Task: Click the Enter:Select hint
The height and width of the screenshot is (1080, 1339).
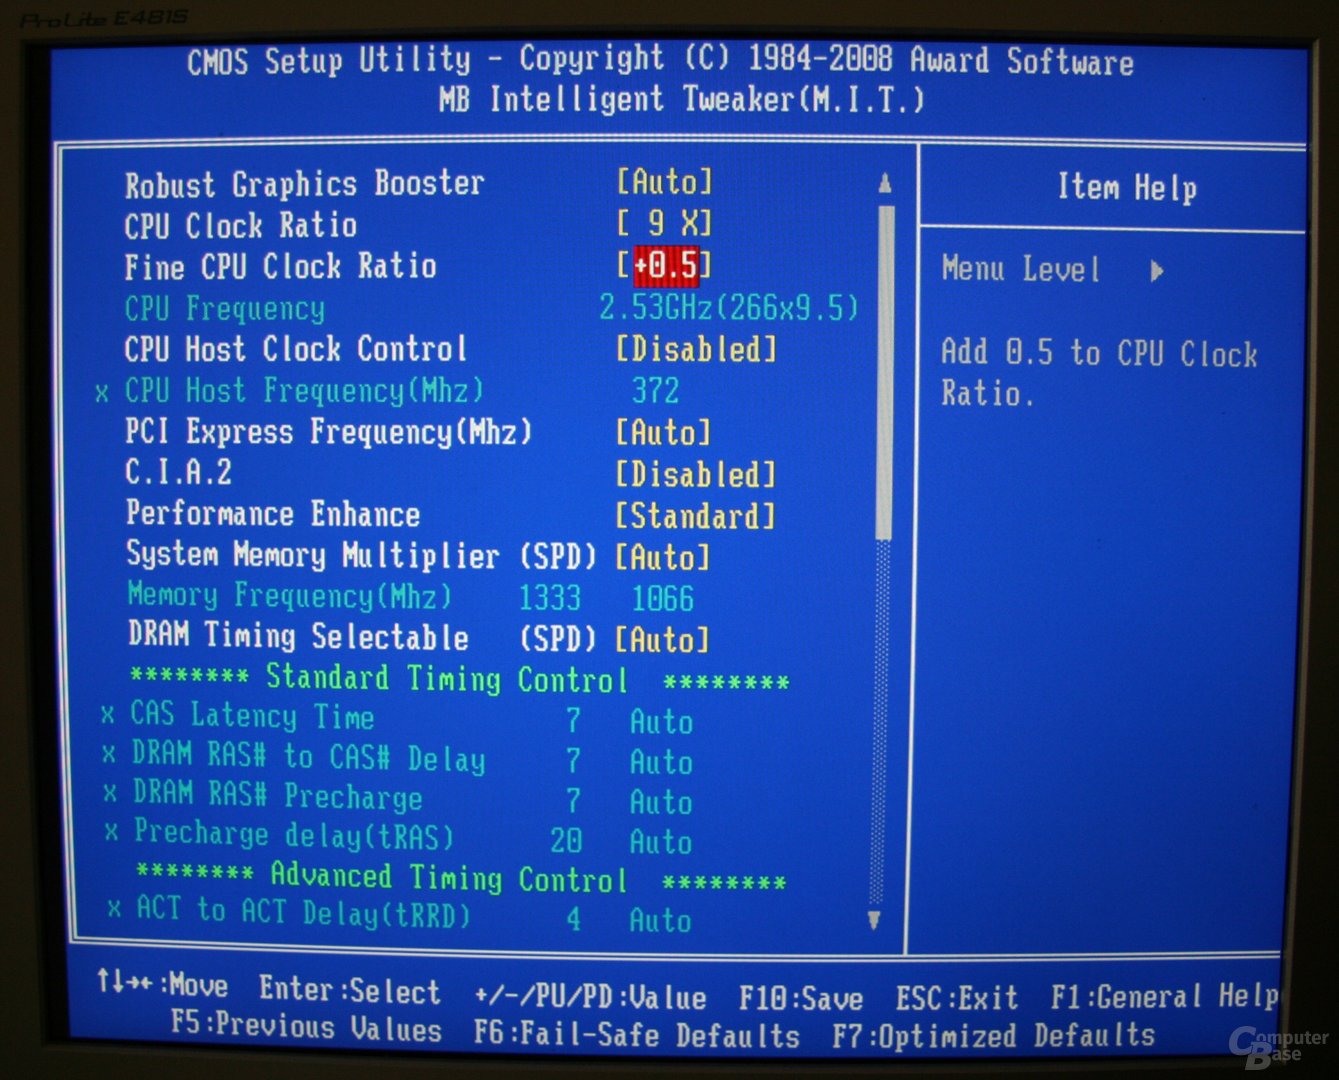Action: pyautogui.click(x=350, y=991)
